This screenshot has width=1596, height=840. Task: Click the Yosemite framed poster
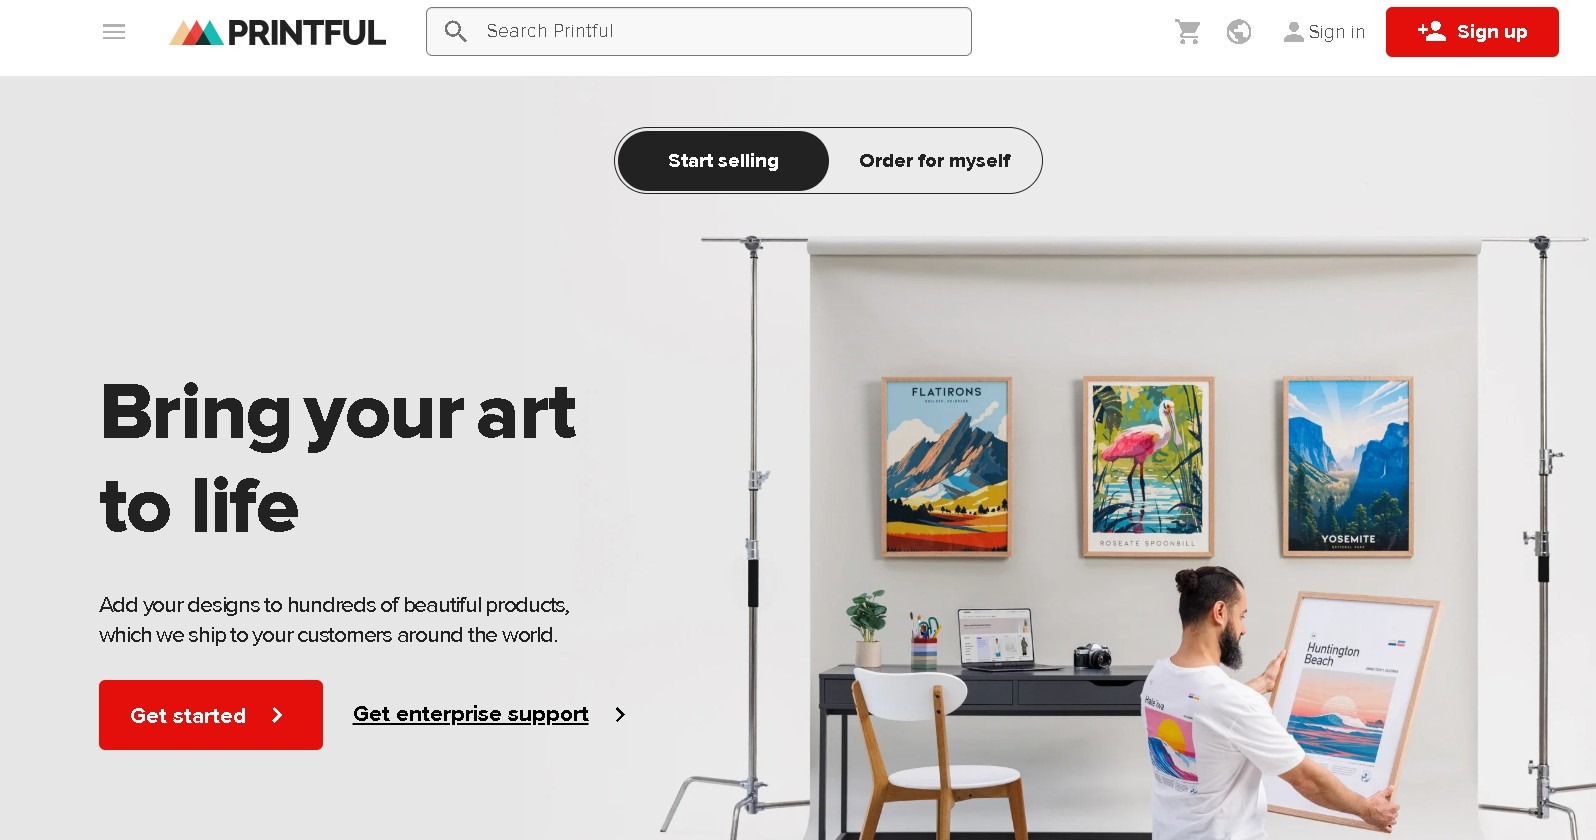click(1347, 466)
